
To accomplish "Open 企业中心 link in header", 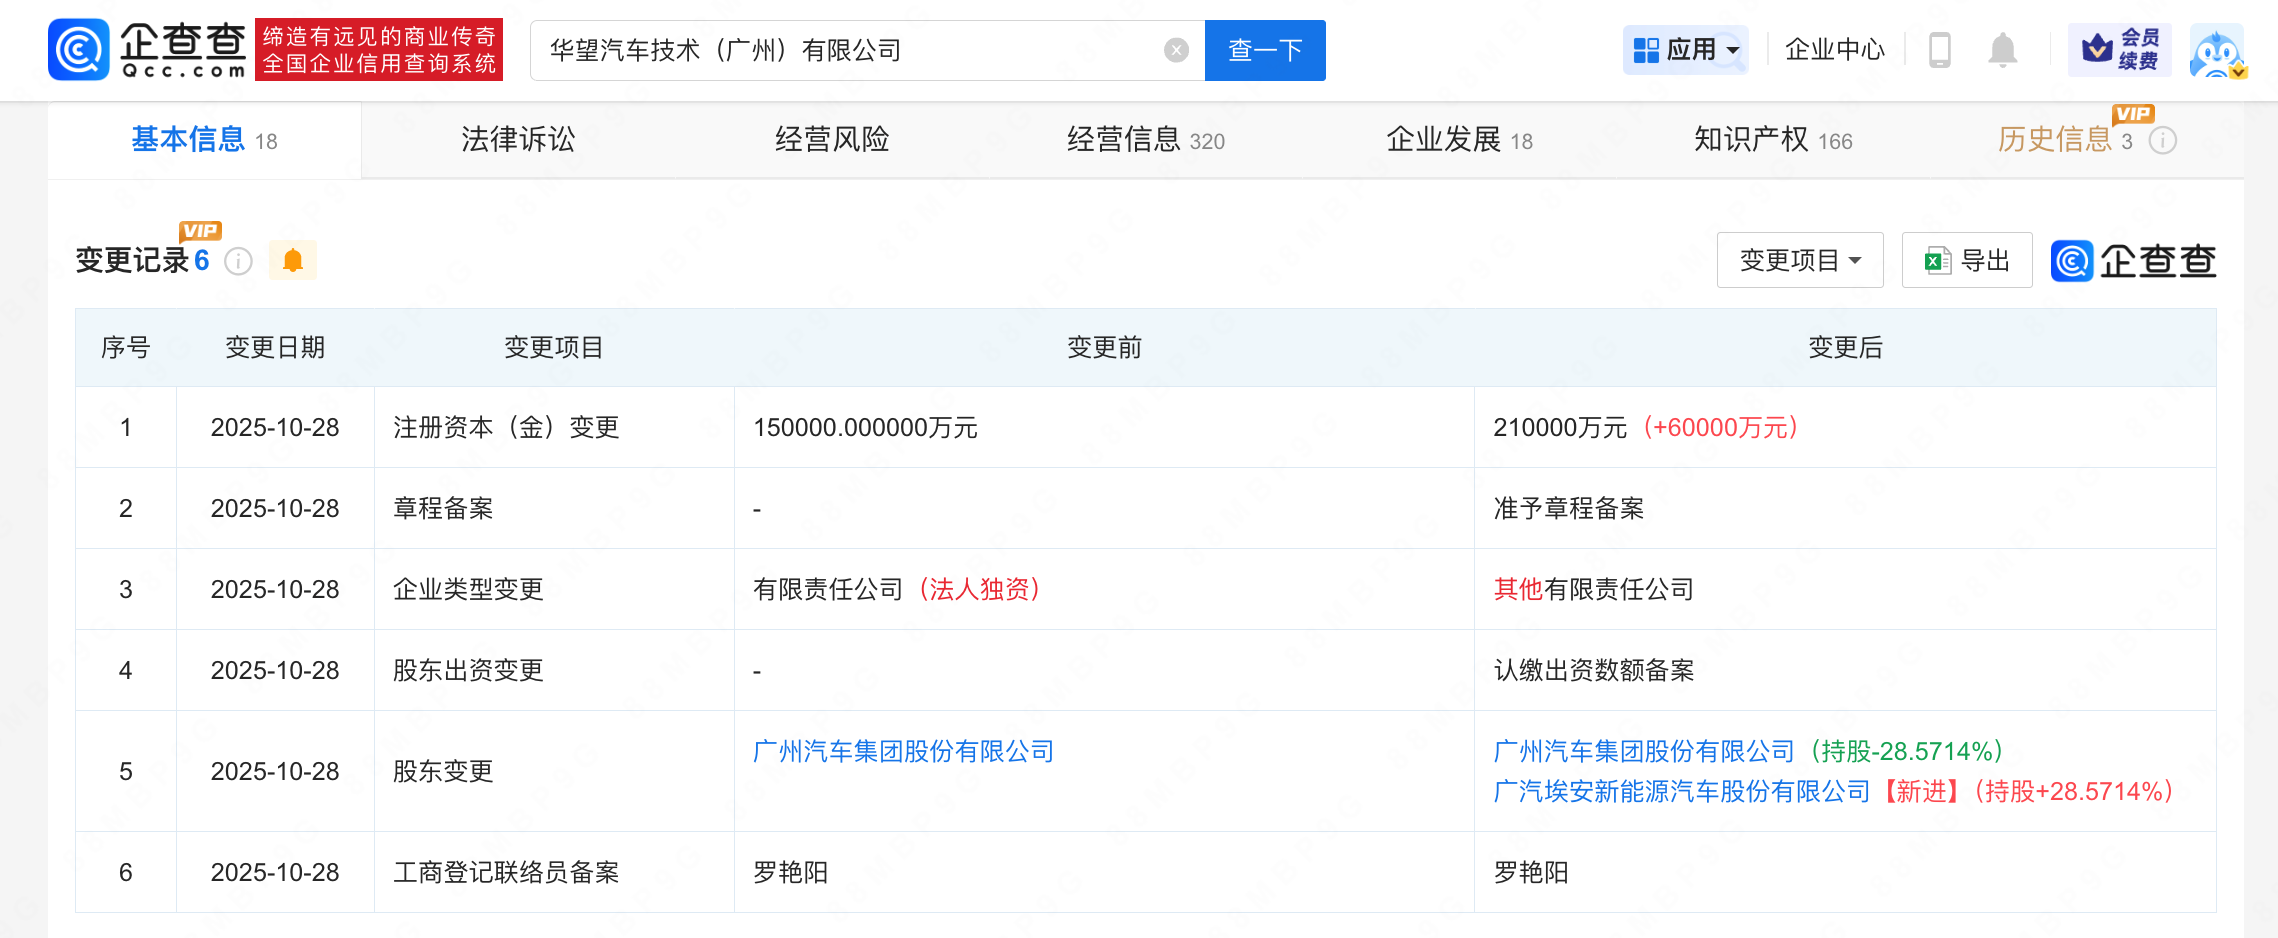I will pos(1834,50).
